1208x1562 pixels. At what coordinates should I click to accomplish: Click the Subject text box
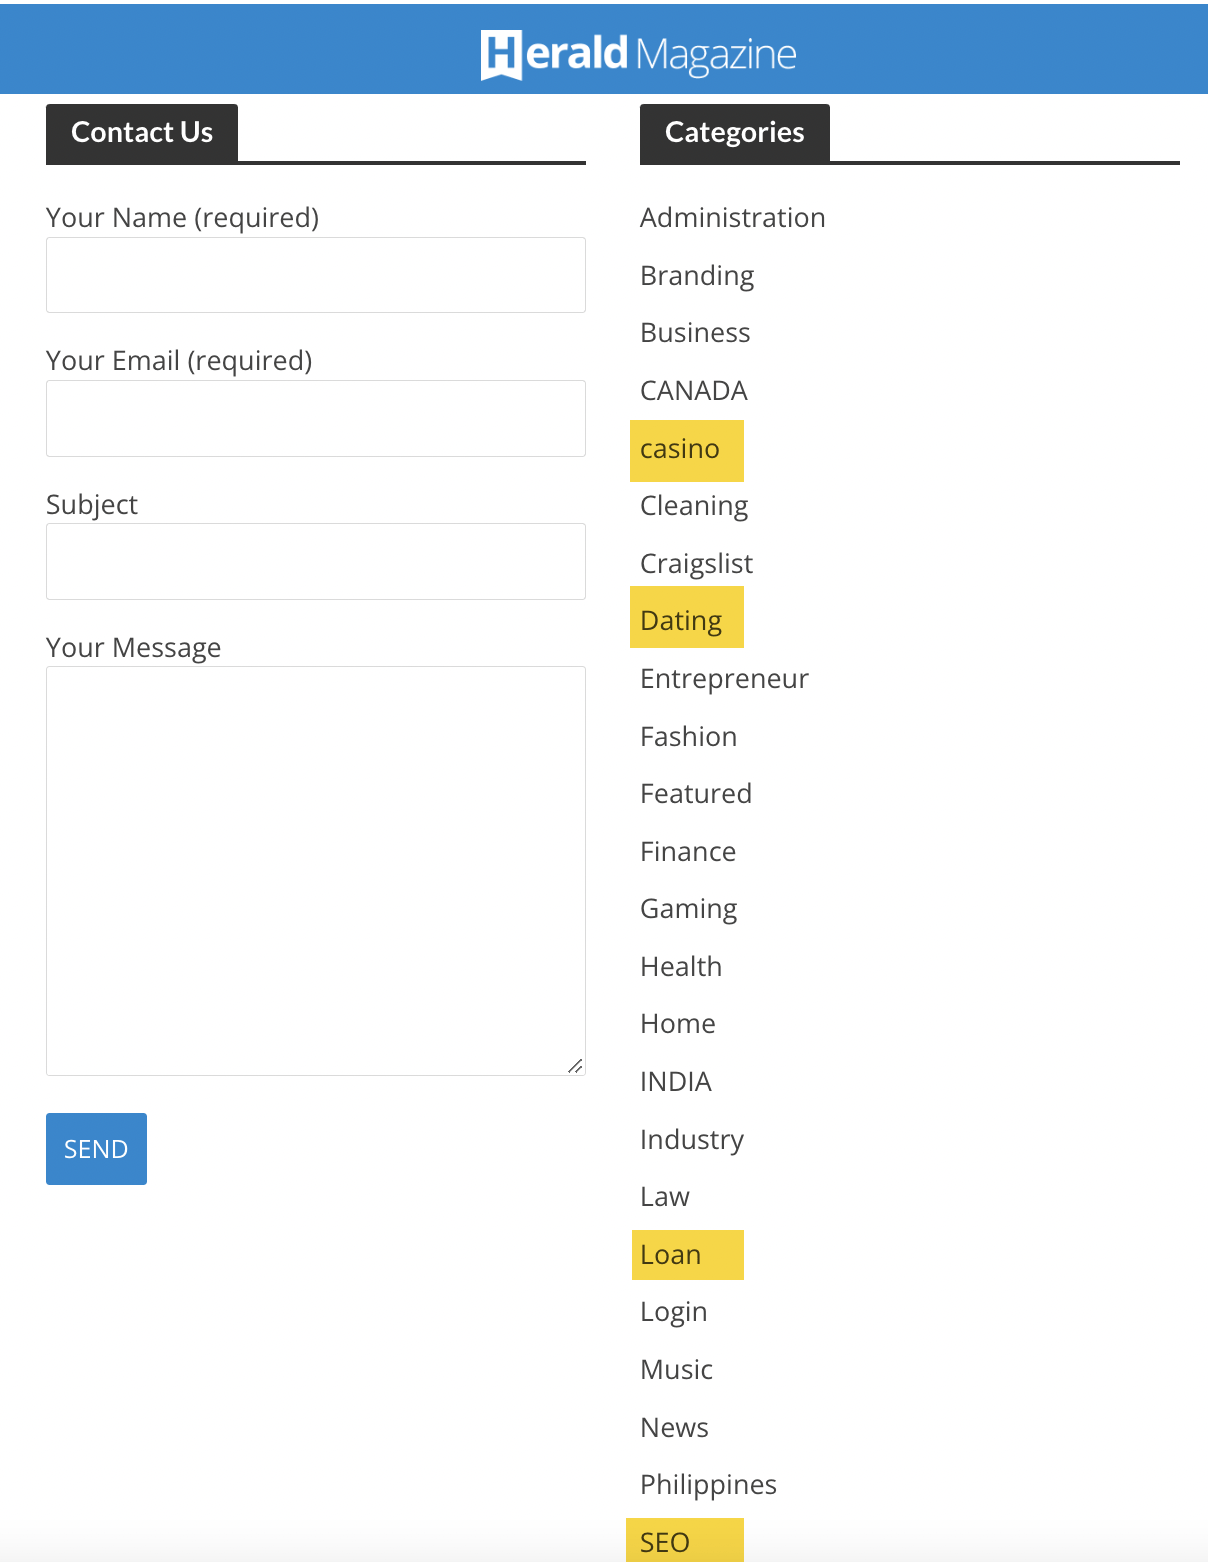[x=316, y=561]
